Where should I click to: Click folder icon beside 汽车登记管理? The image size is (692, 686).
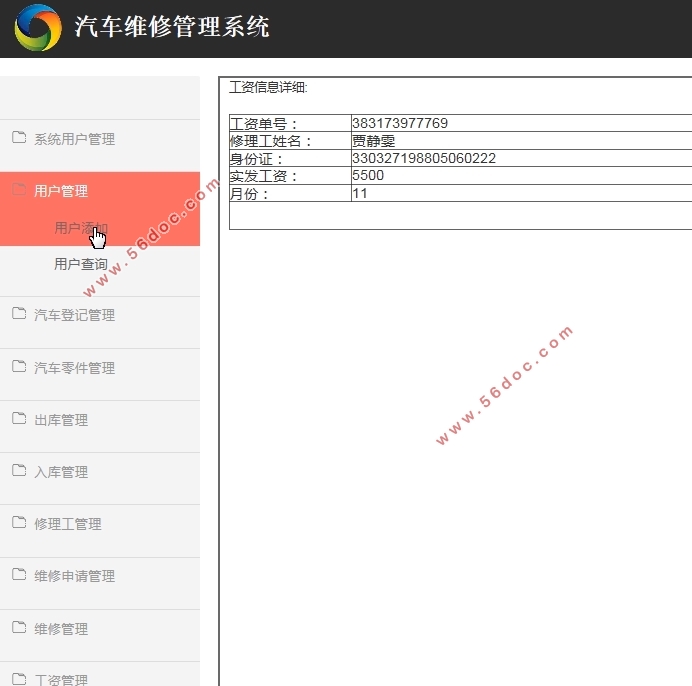[19, 314]
